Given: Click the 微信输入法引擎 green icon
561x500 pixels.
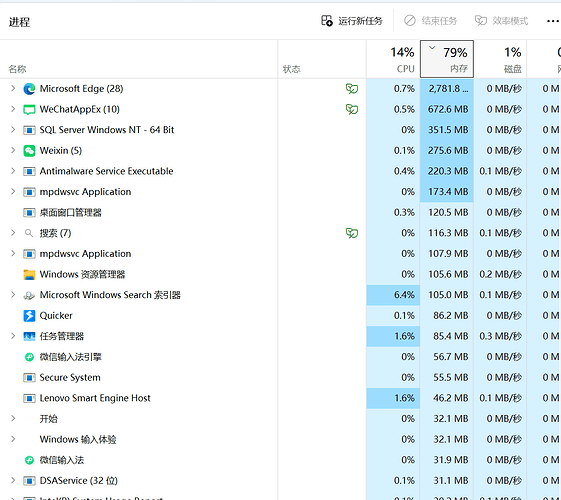Looking at the screenshot, I should 29,357.
